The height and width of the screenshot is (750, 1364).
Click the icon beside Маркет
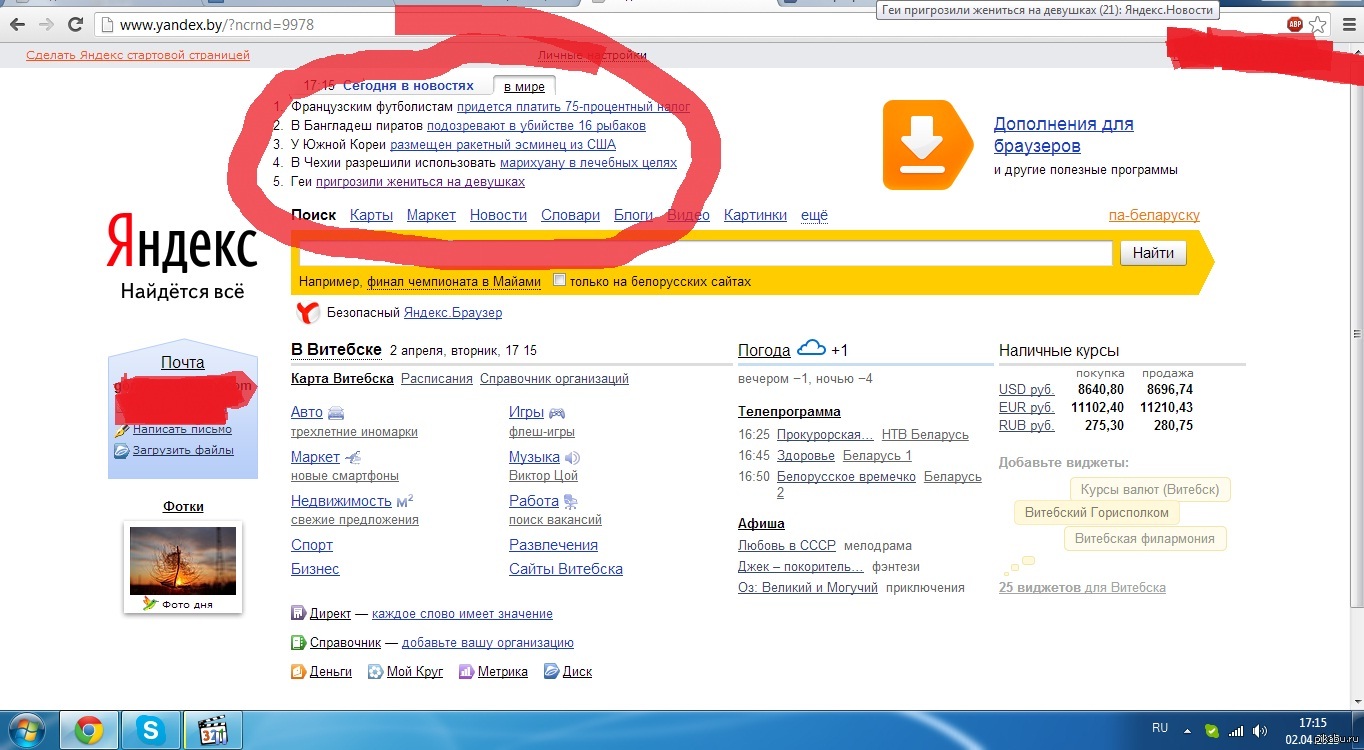(353, 457)
